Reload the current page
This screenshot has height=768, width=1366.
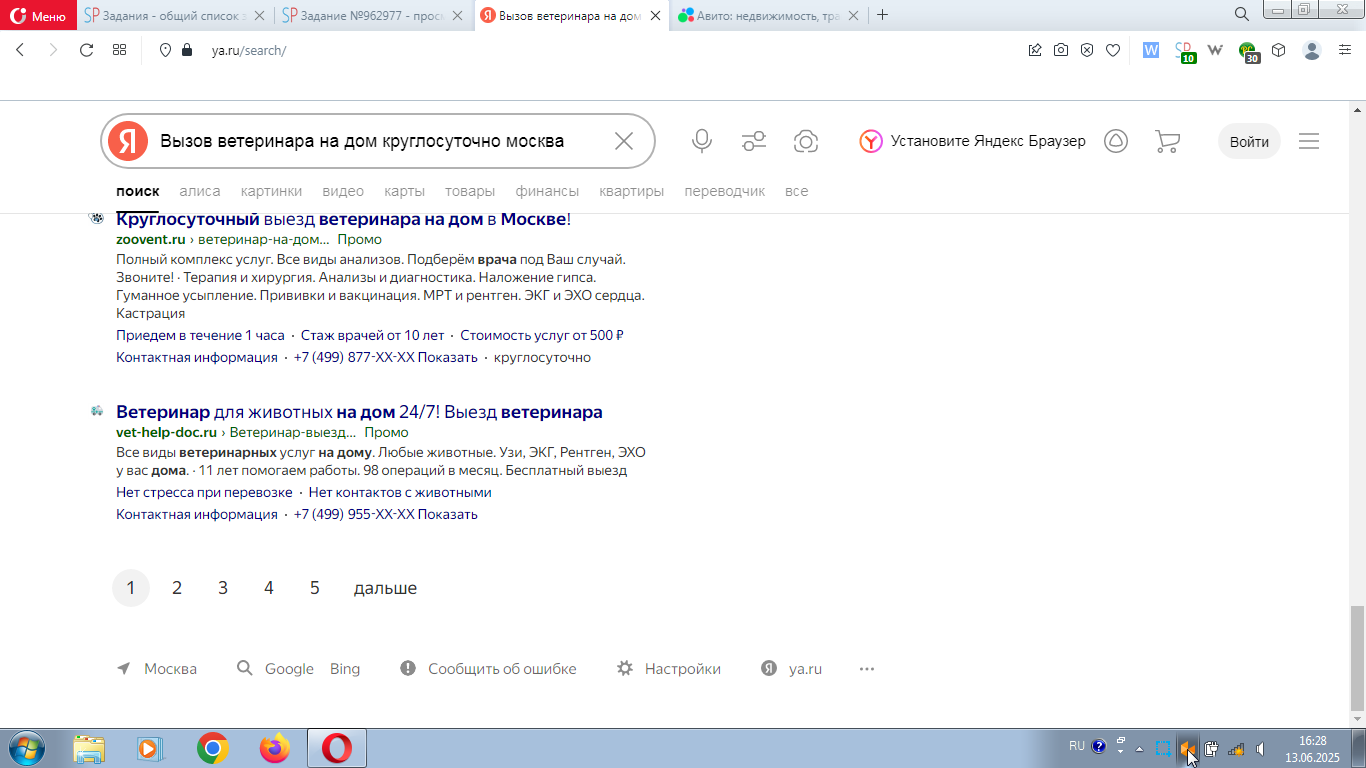click(86, 50)
